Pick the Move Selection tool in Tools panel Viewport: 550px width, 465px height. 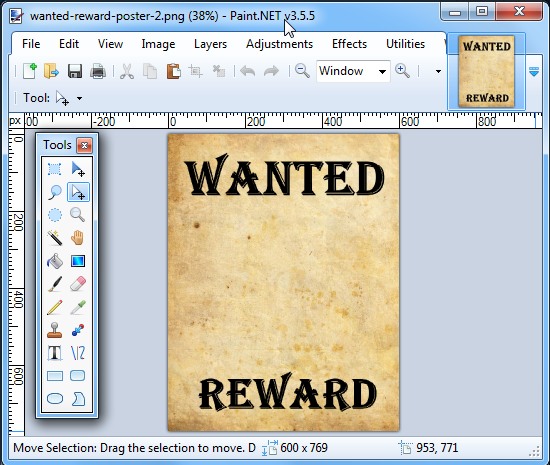pyautogui.click(x=78, y=192)
